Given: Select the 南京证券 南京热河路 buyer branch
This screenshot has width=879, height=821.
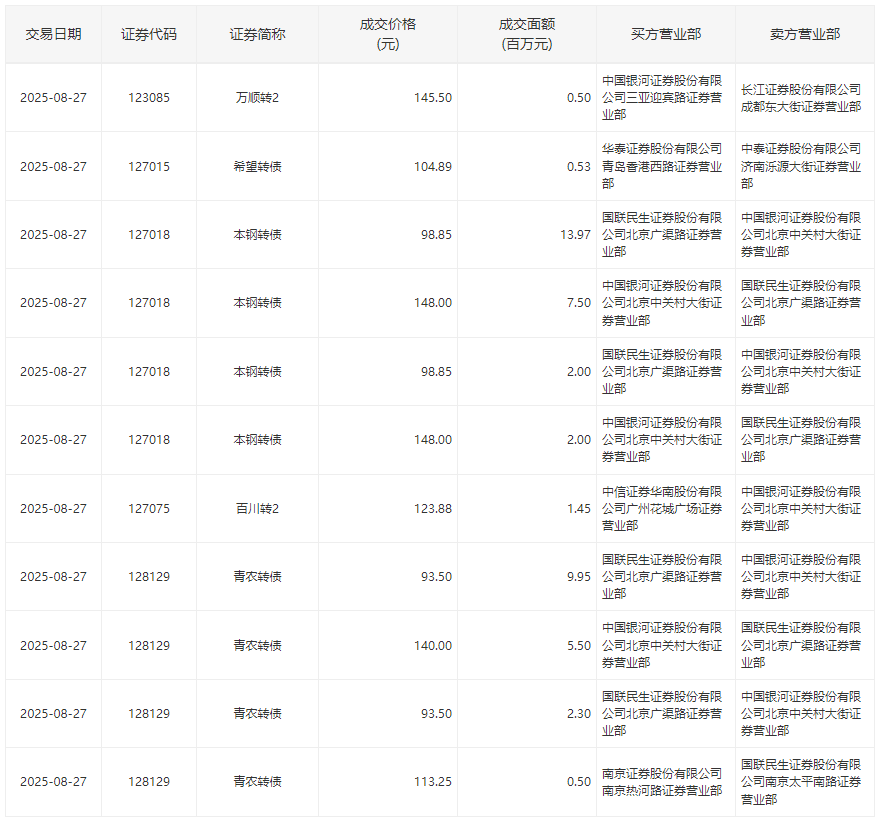Looking at the screenshot, I should (662, 781).
